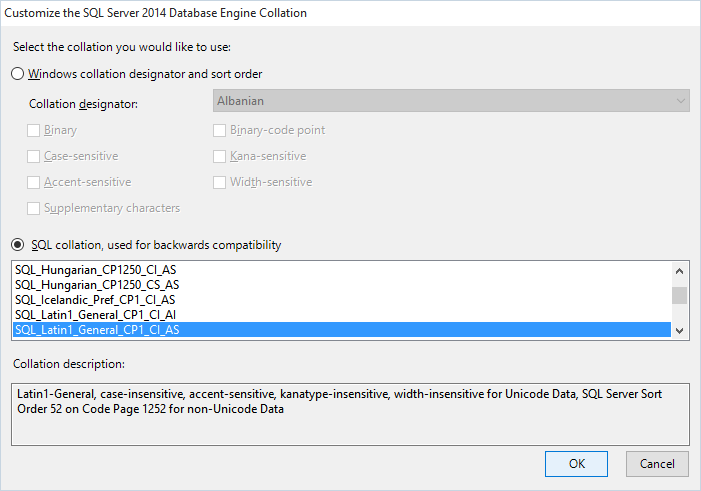Image resolution: width=701 pixels, height=491 pixels.
Task: Select SQL_Hungarian_CP1250_CS_AS in the list
Action: click(x=342, y=285)
